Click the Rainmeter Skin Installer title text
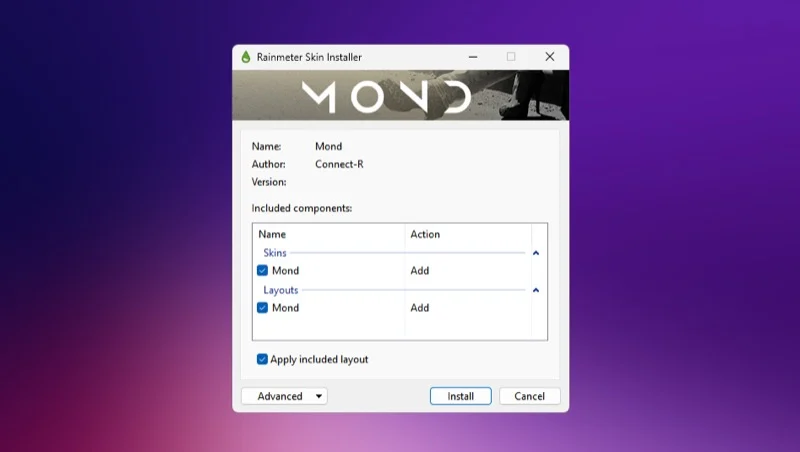Image resolution: width=800 pixels, height=452 pixels. click(x=309, y=57)
